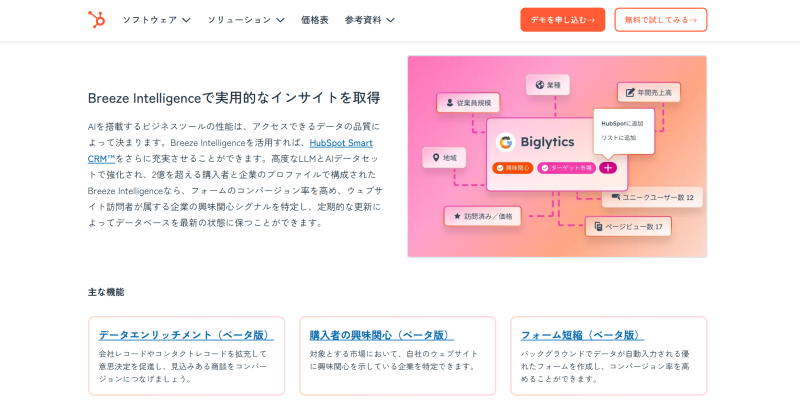Expand the ソリューション chevron arrow
Screen dimensions: 800x418
point(280,20)
